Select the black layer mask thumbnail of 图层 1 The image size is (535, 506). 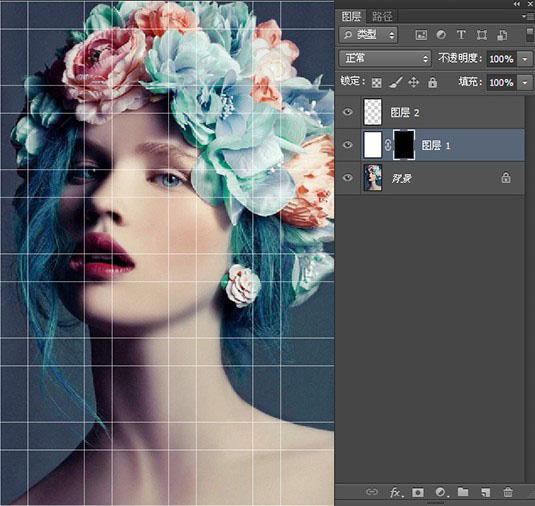click(404, 145)
